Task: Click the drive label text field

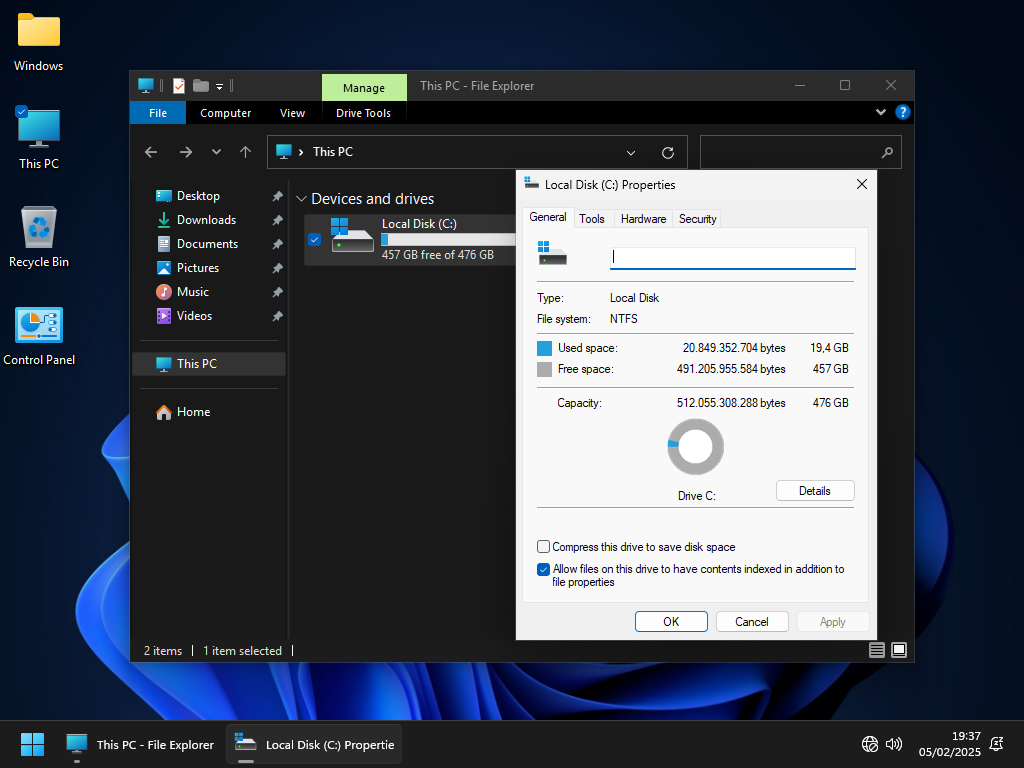Action: pyautogui.click(x=733, y=257)
